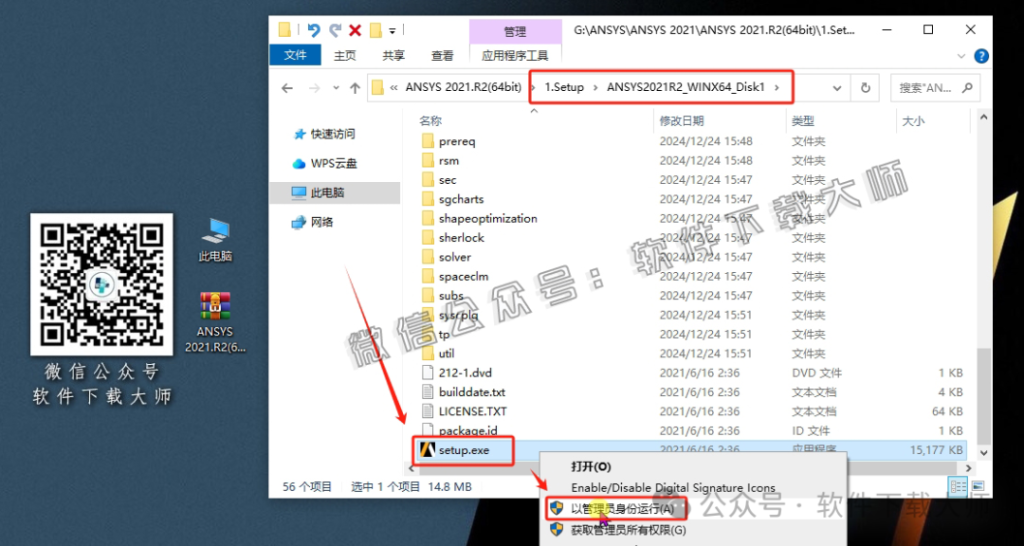Viewport: 1024px width, 546px height.
Task: Select 快速访问 in navigation pane
Action: pos(332,134)
